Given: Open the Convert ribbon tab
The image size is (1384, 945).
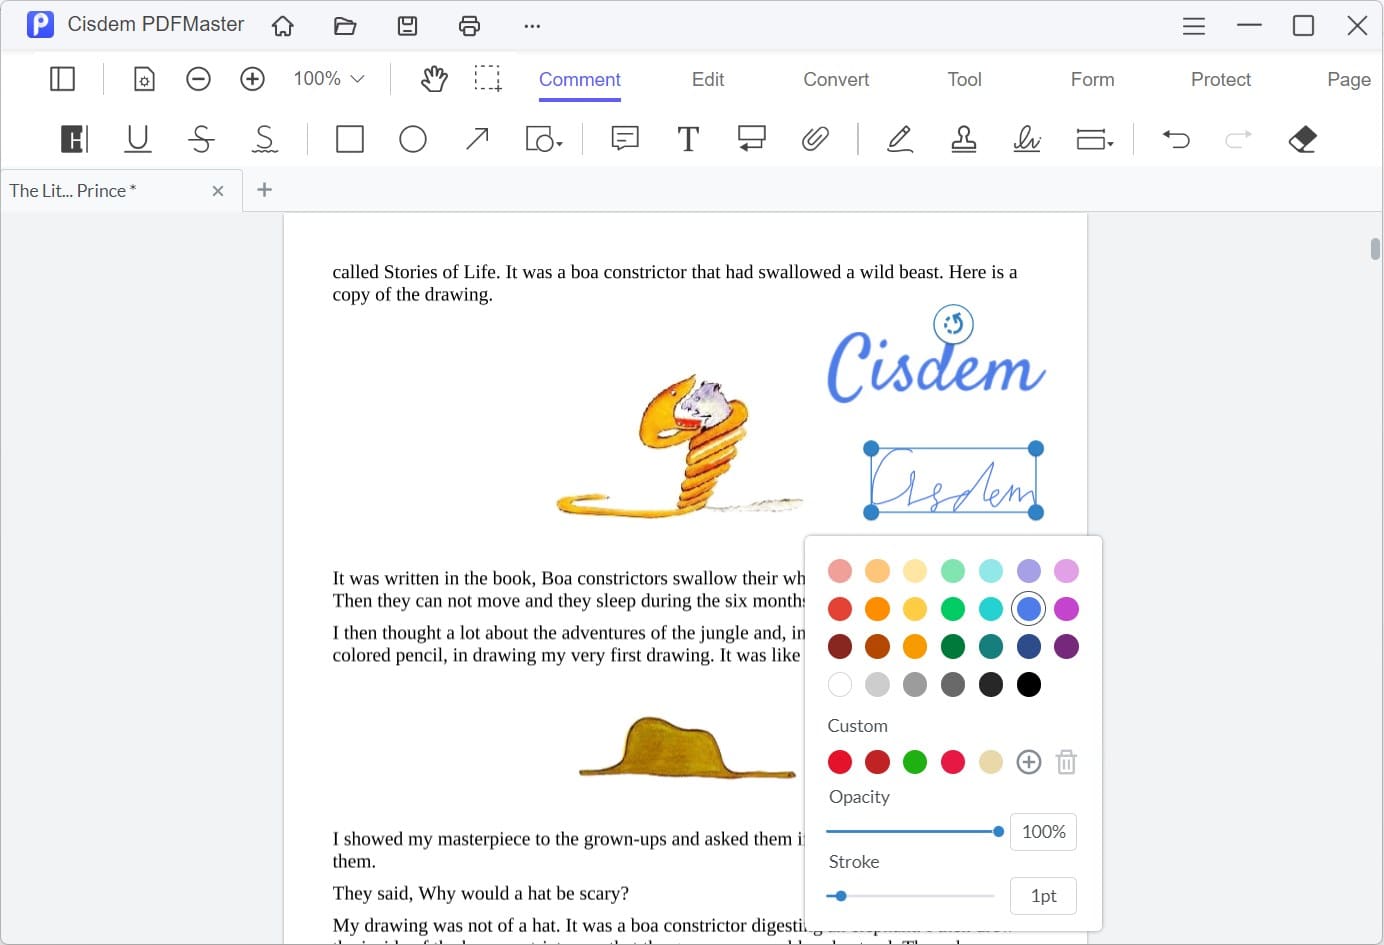Looking at the screenshot, I should pos(835,79).
